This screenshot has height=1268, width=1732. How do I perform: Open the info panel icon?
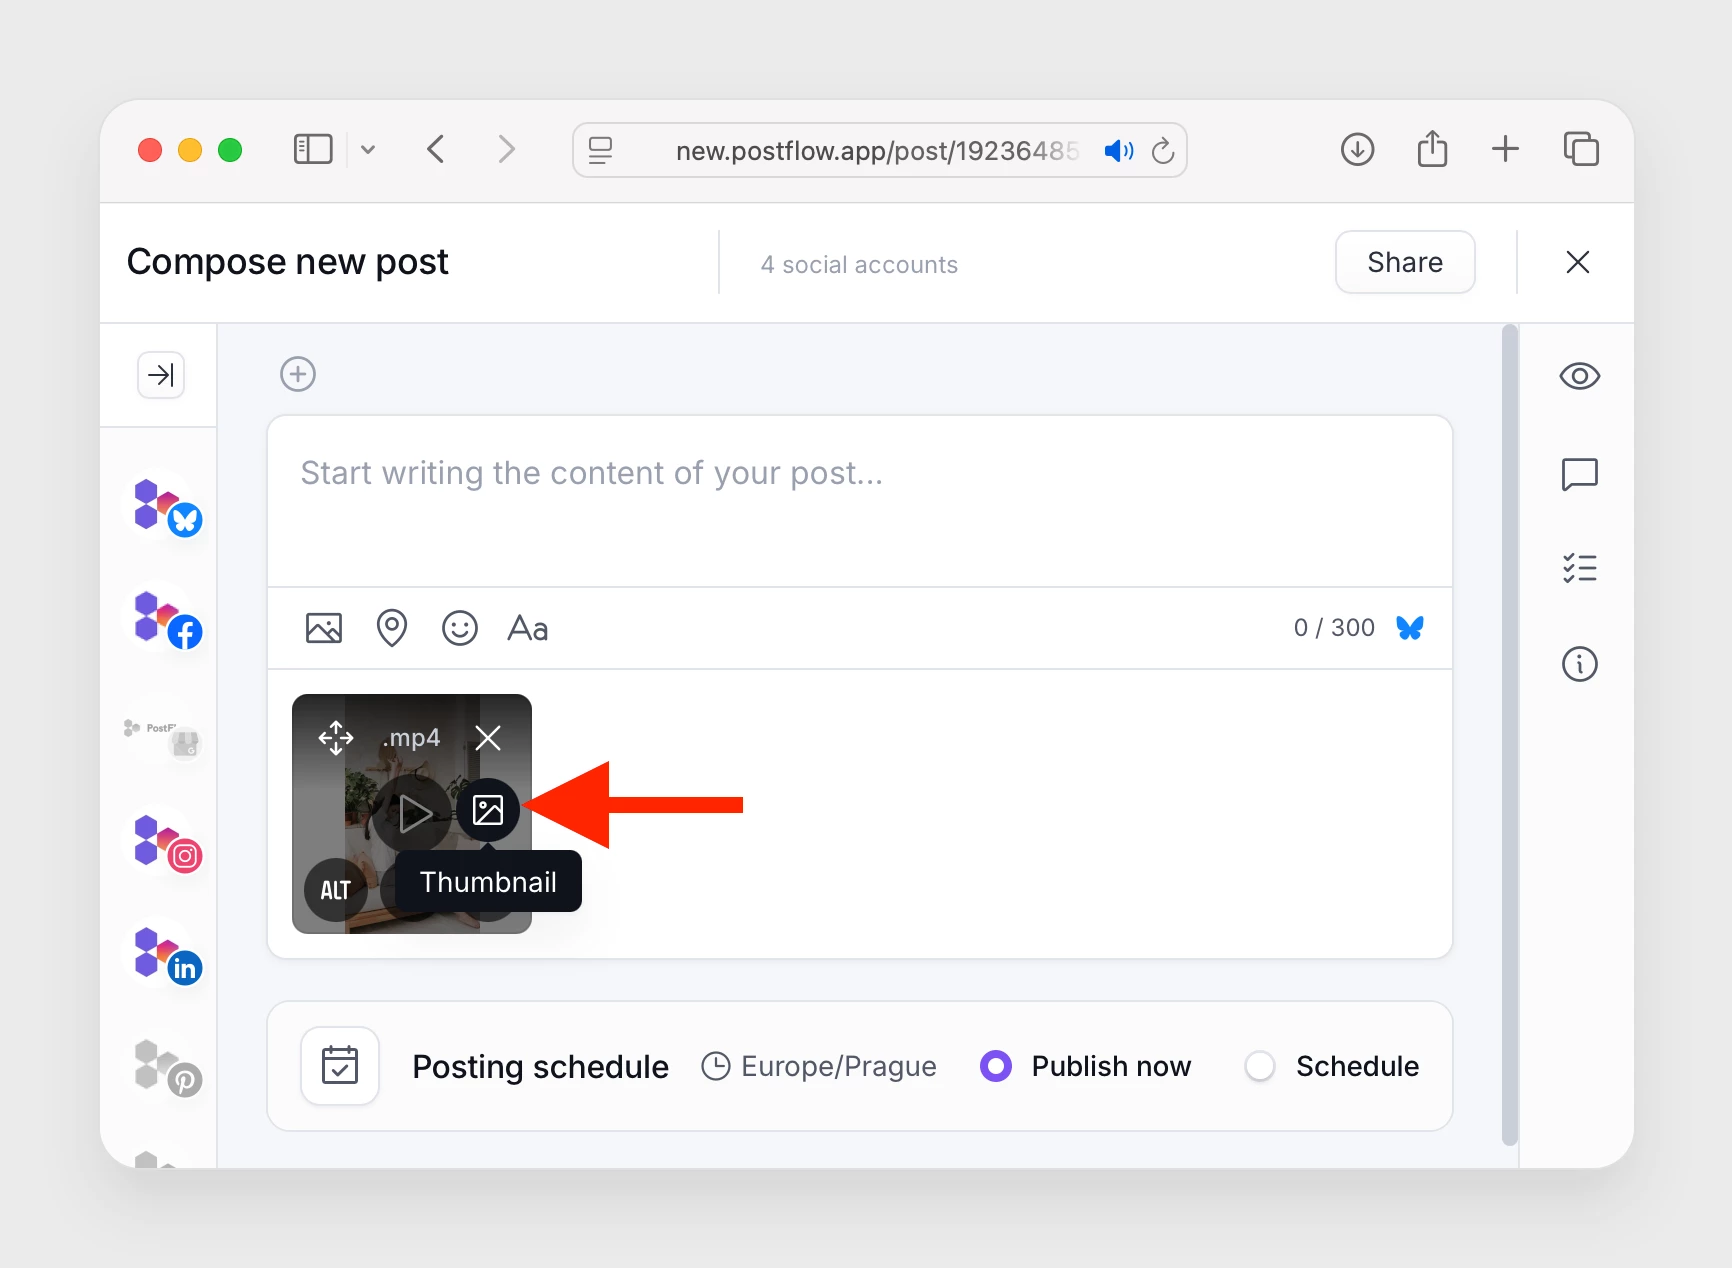[x=1579, y=663]
